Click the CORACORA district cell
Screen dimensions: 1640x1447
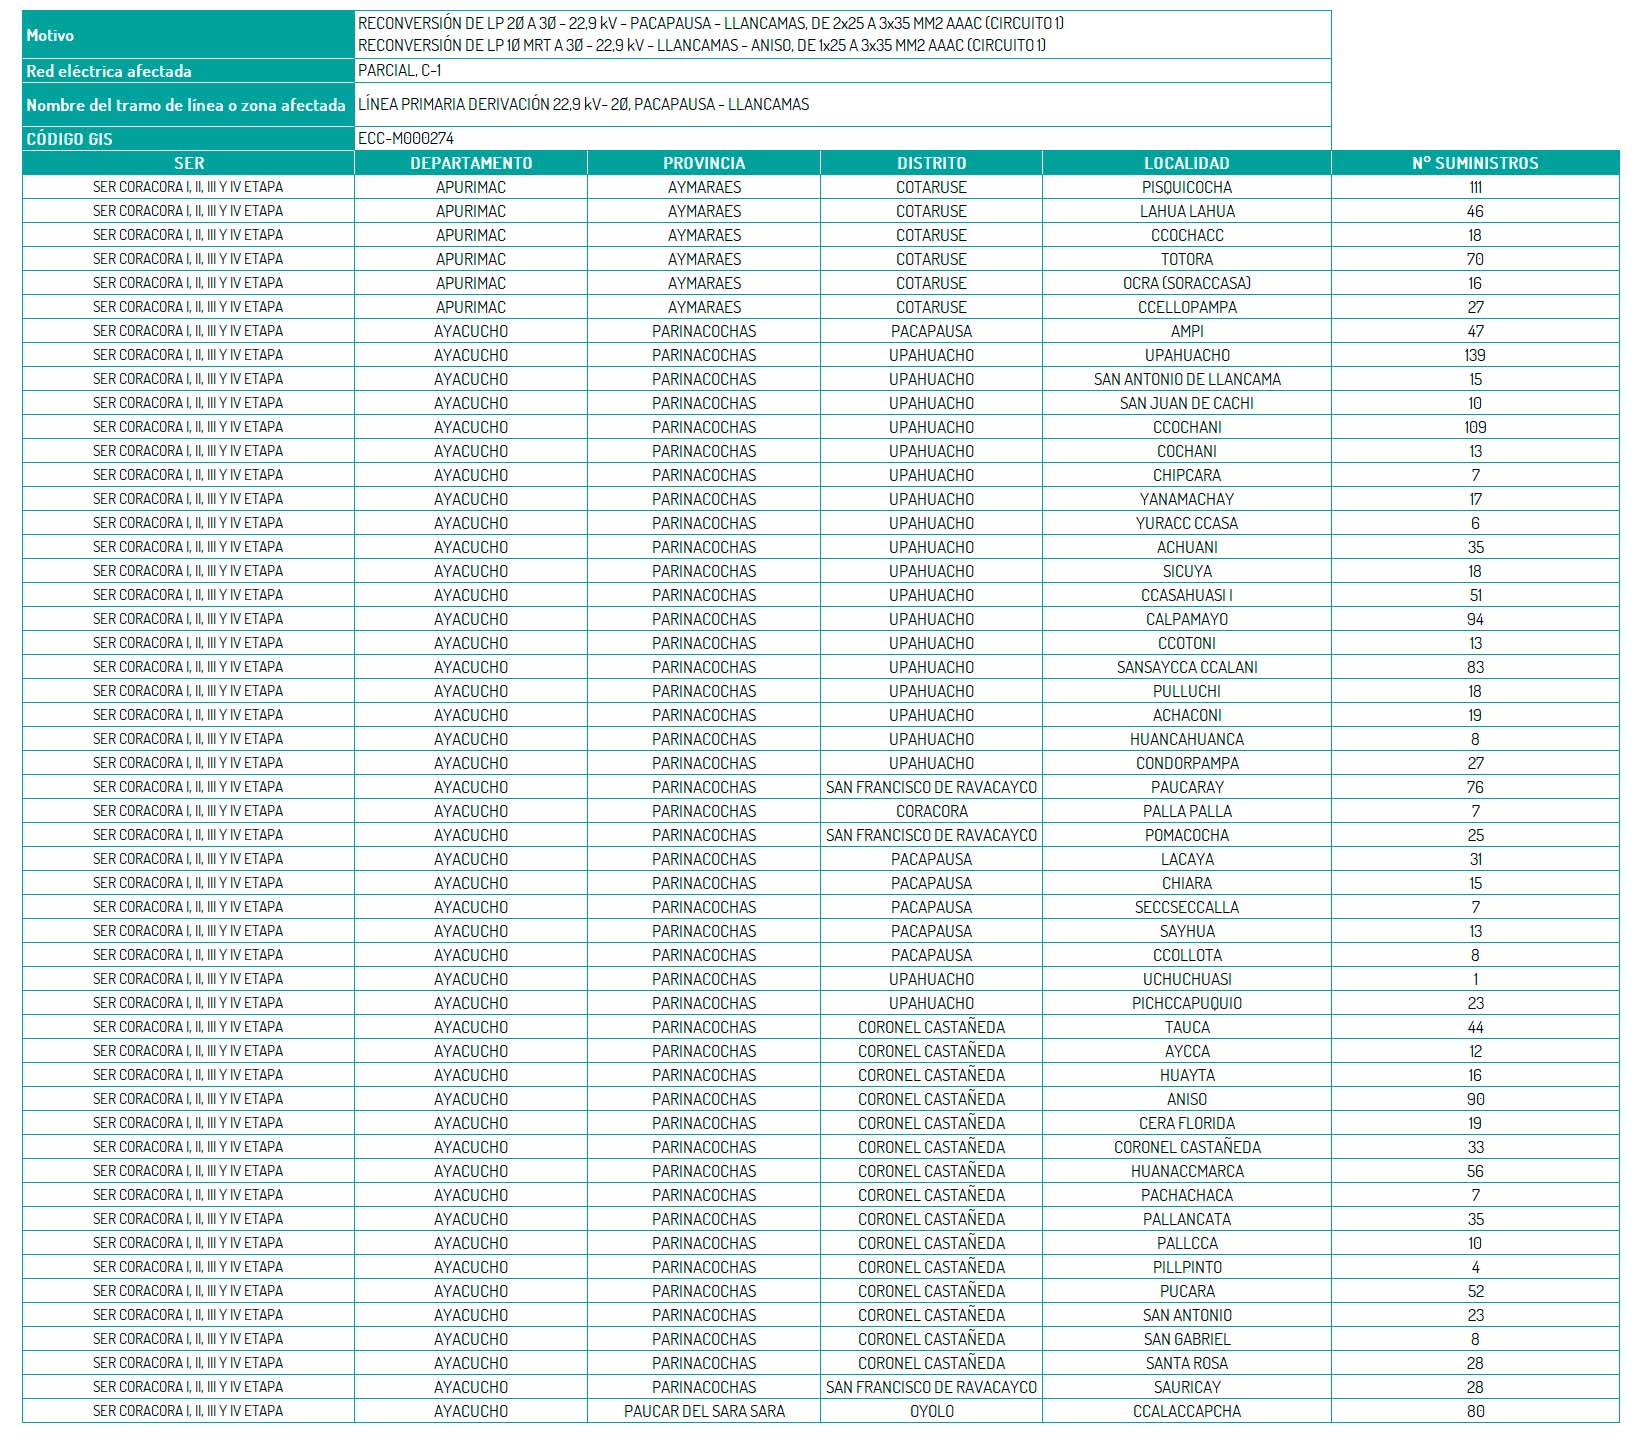[931, 811]
